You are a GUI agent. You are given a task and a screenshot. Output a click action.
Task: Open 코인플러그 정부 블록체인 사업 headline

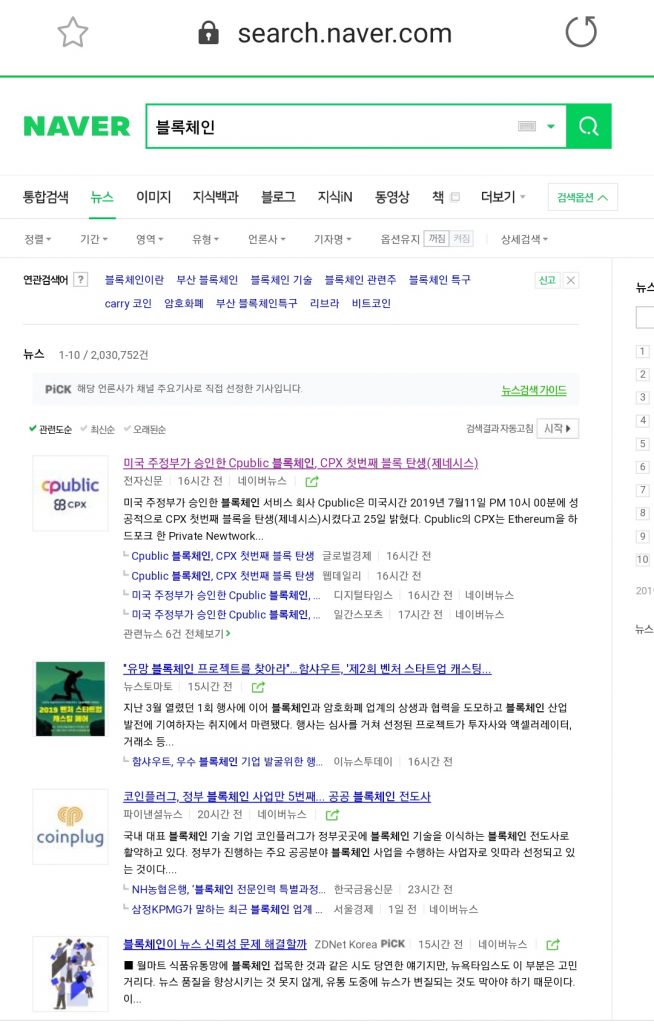(277, 797)
